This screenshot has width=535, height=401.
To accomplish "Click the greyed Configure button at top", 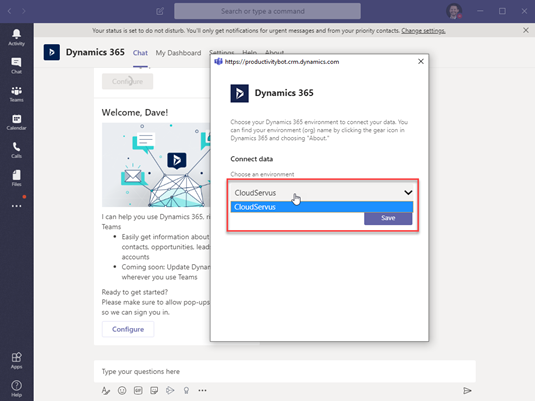I will coord(127,82).
